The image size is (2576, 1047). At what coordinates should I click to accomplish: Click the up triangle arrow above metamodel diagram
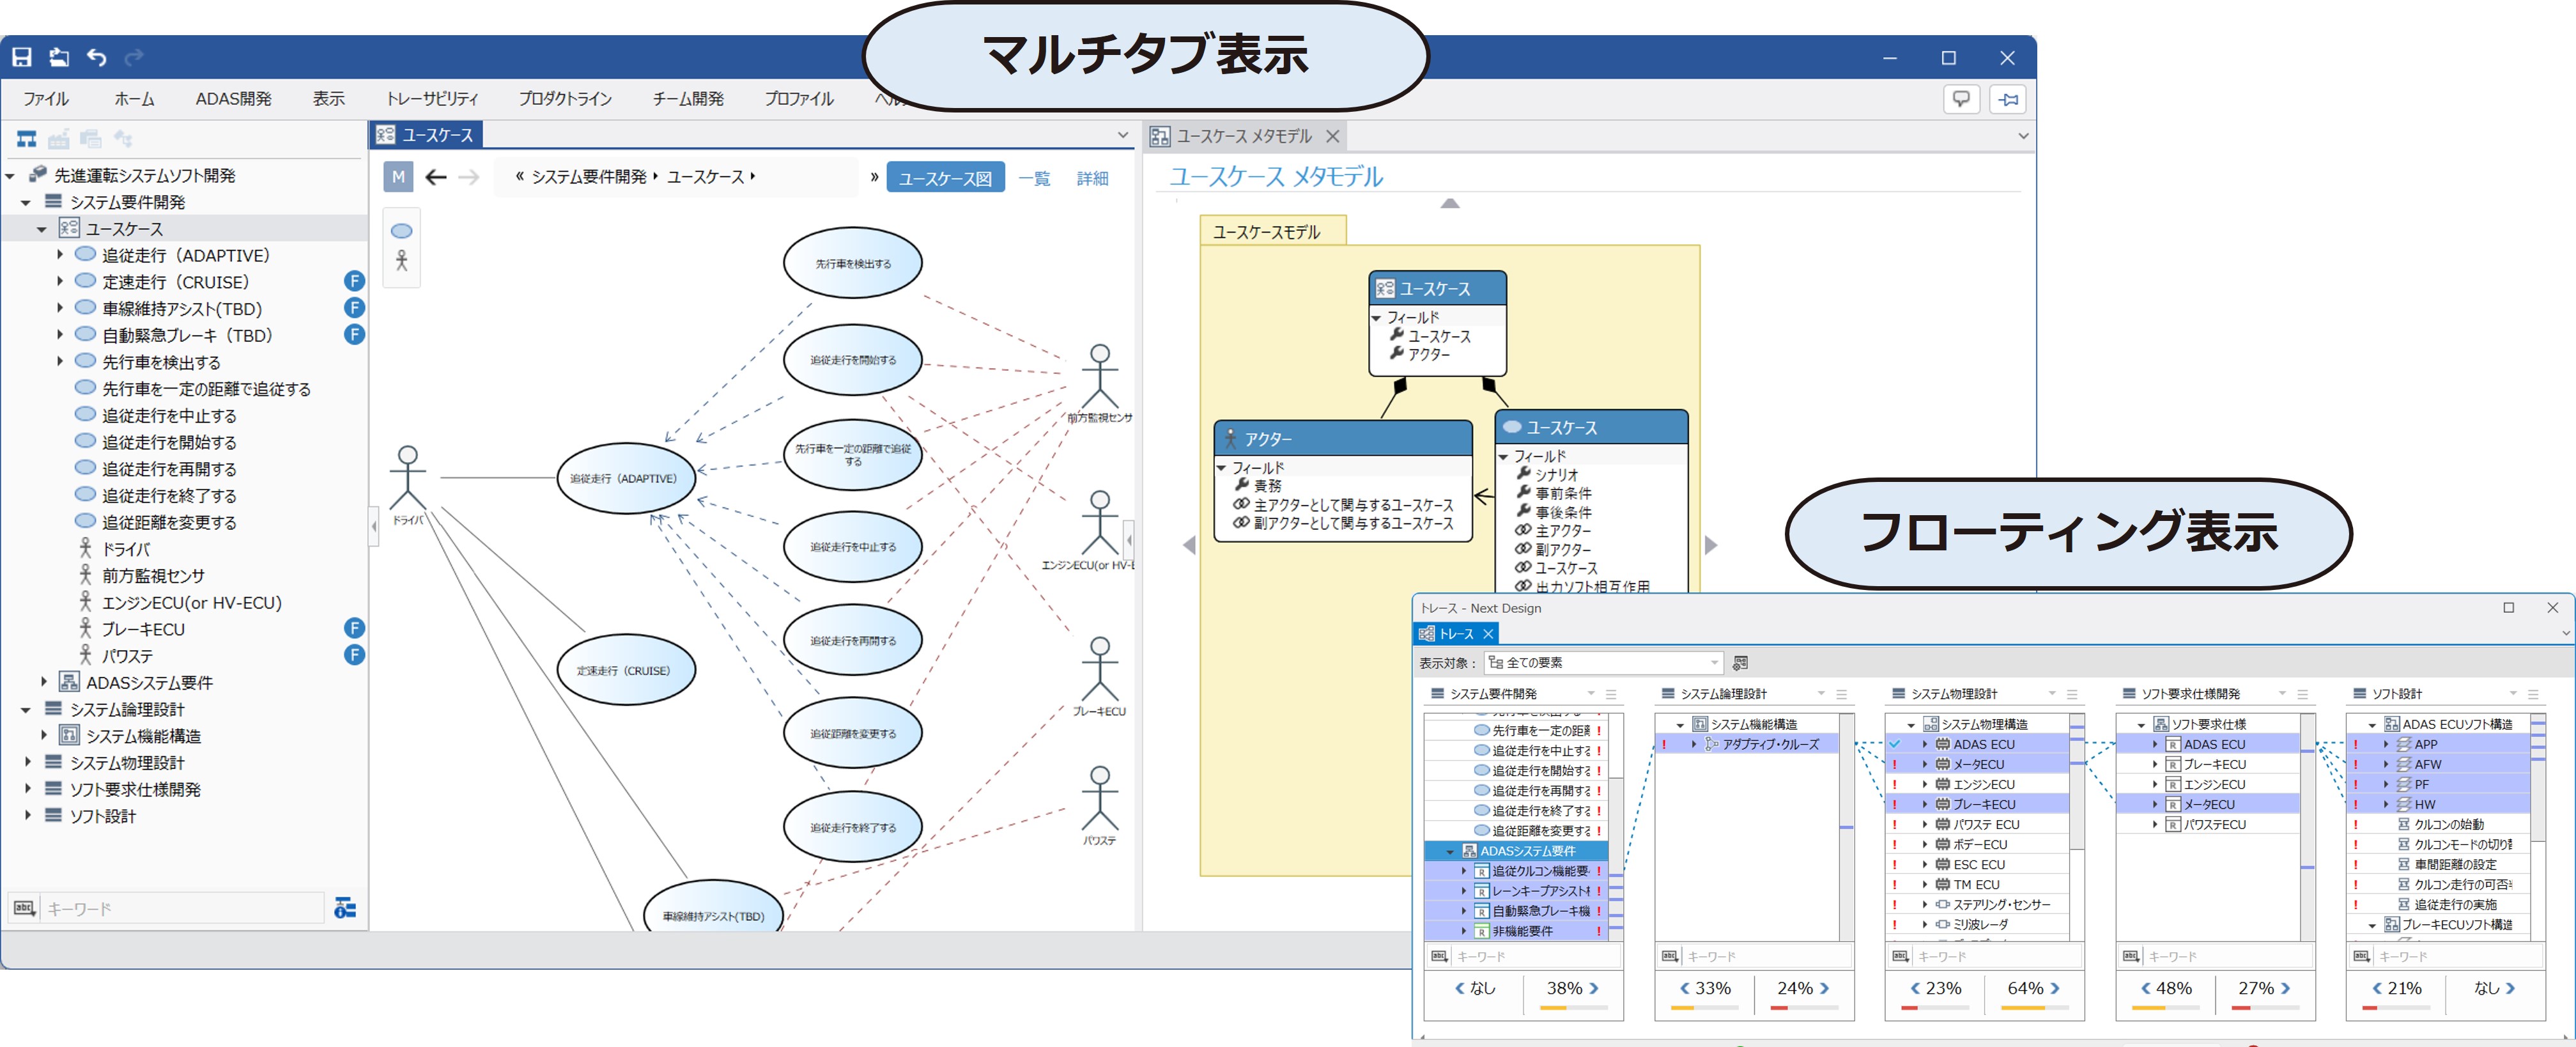tap(1450, 203)
